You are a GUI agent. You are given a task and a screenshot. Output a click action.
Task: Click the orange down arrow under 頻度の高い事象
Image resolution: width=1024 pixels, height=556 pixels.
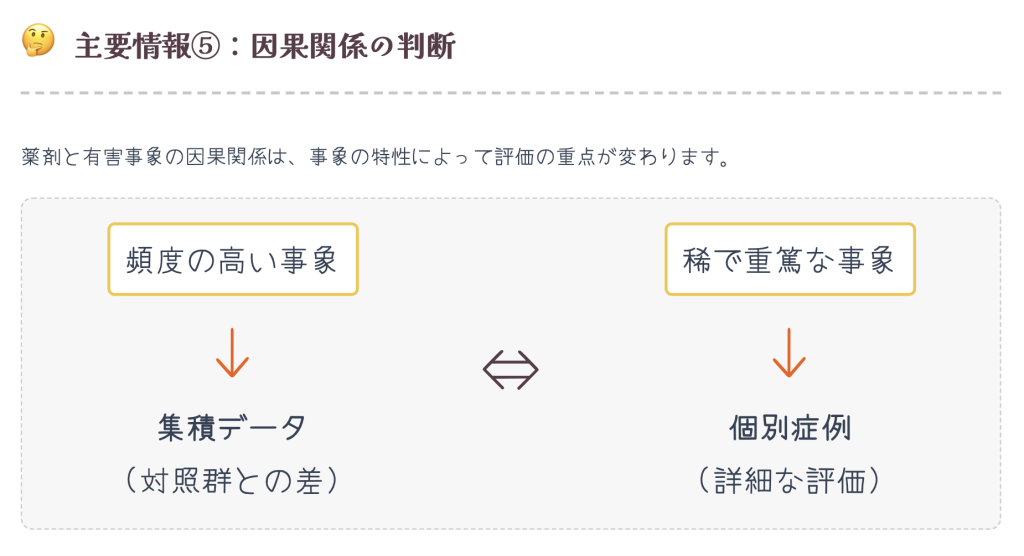[232, 352]
